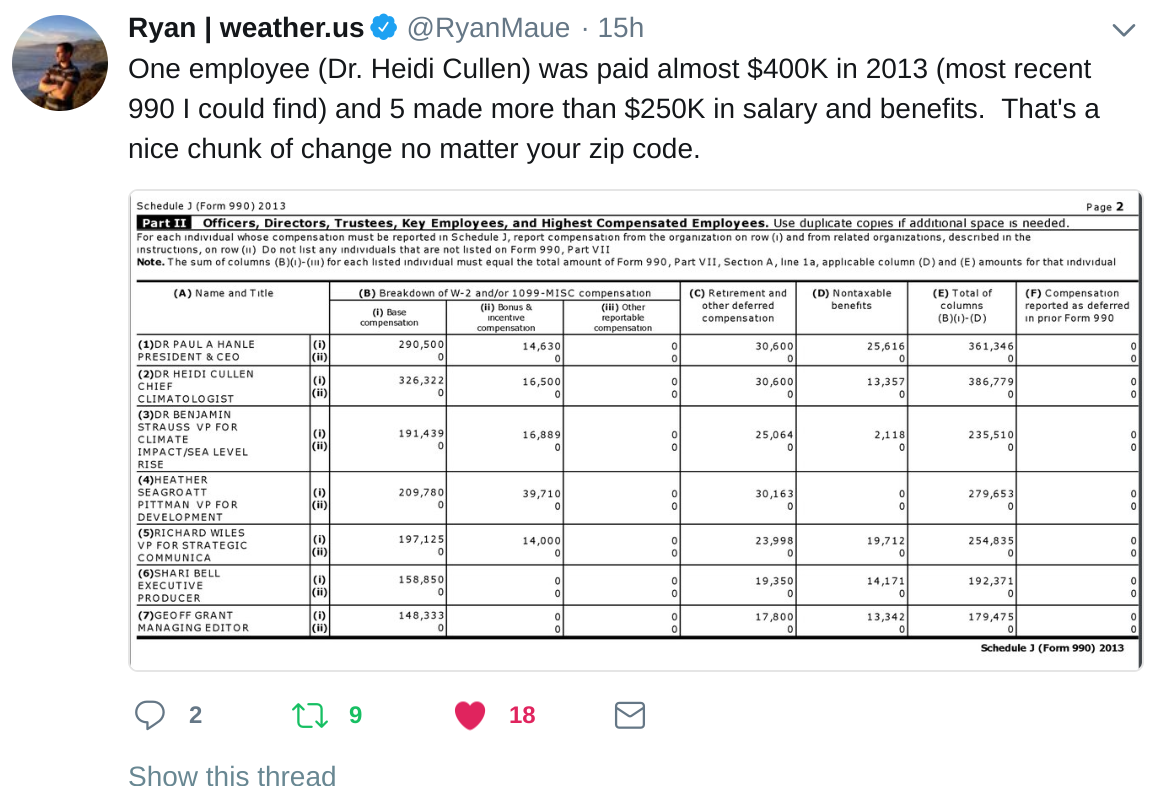Click Geoff Grant Managing Editor row in image
Image resolution: width=1158 pixels, height=786 pixels.
point(637,621)
